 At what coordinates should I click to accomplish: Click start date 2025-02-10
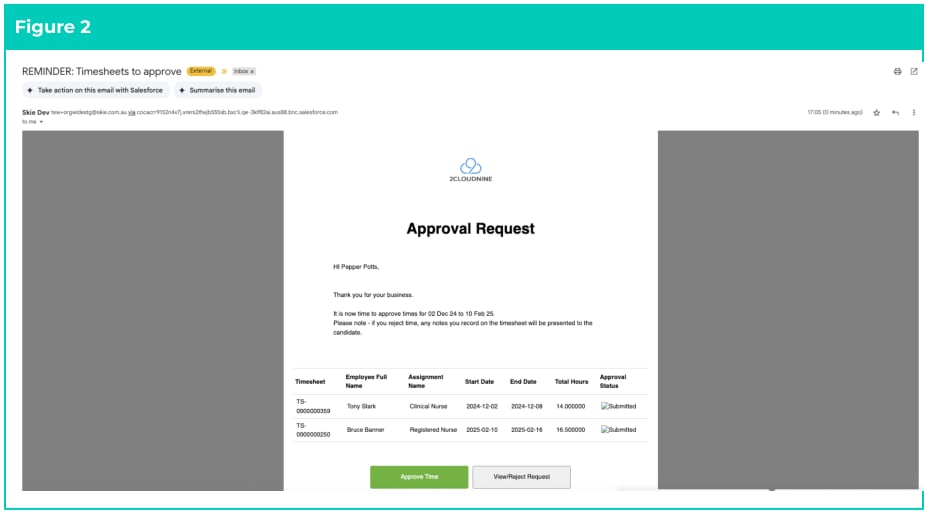[481, 430]
